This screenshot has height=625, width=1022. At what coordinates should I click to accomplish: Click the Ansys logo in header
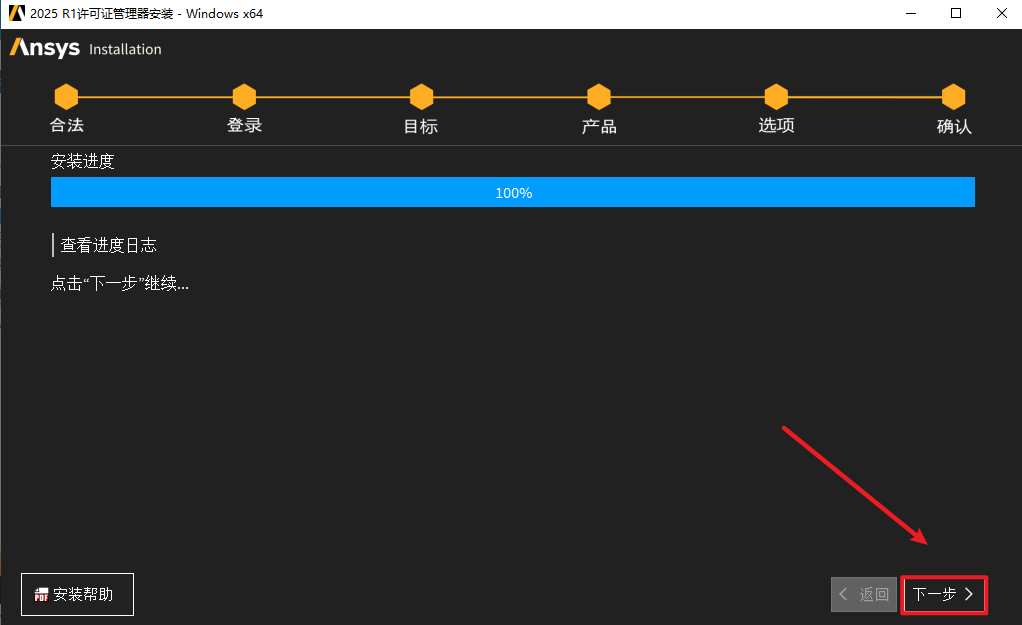coord(44,48)
